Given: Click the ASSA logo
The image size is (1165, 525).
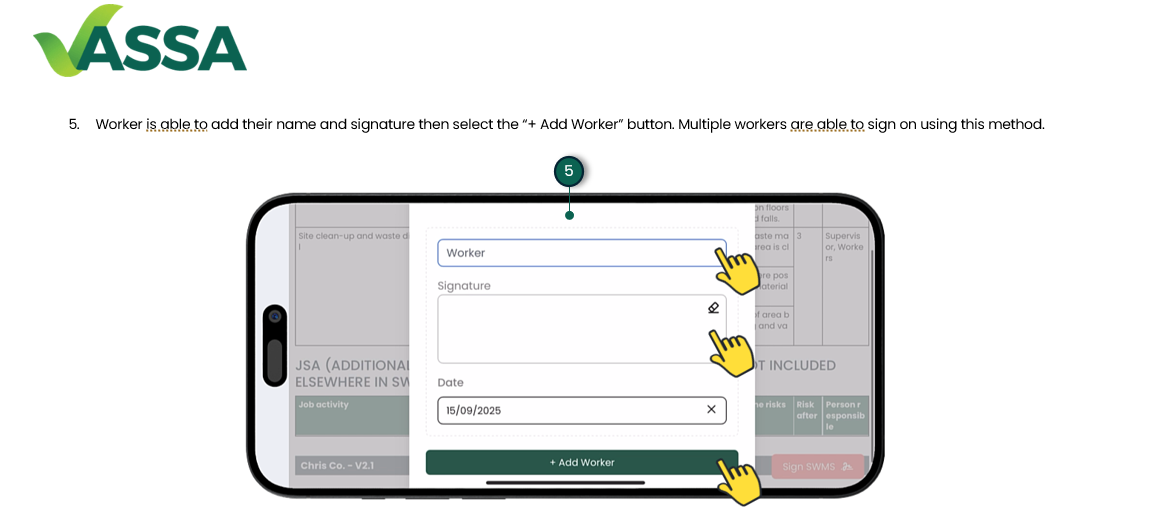Looking at the screenshot, I should pyautogui.click(x=140, y=40).
